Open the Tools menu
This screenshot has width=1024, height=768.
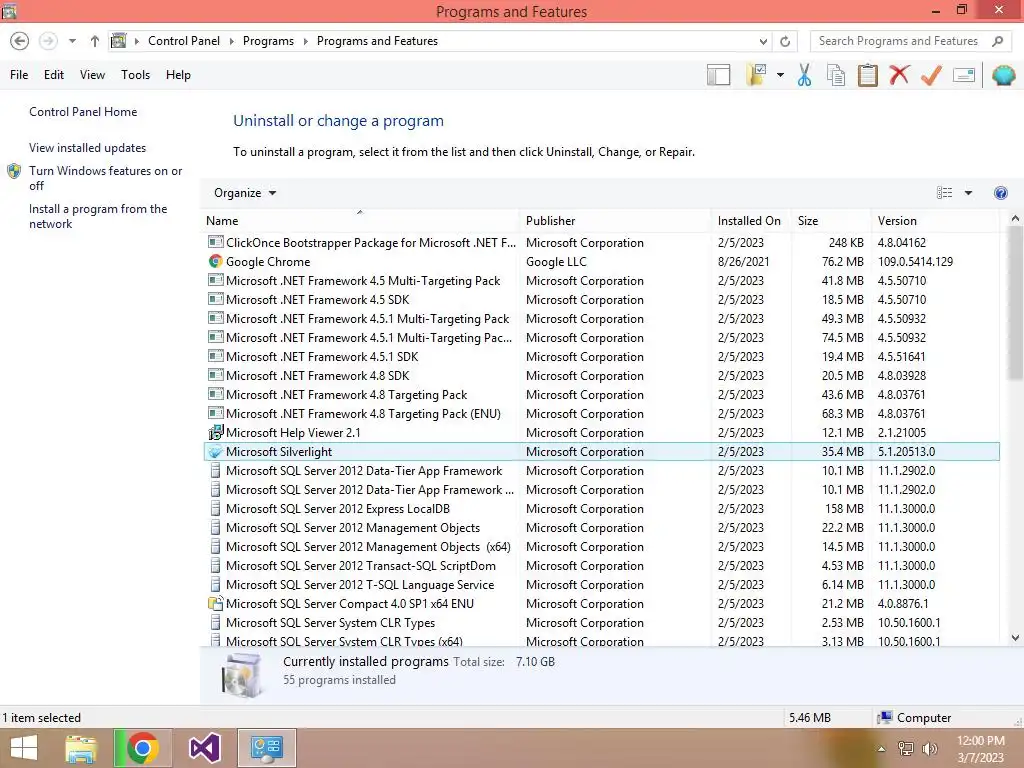[135, 75]
